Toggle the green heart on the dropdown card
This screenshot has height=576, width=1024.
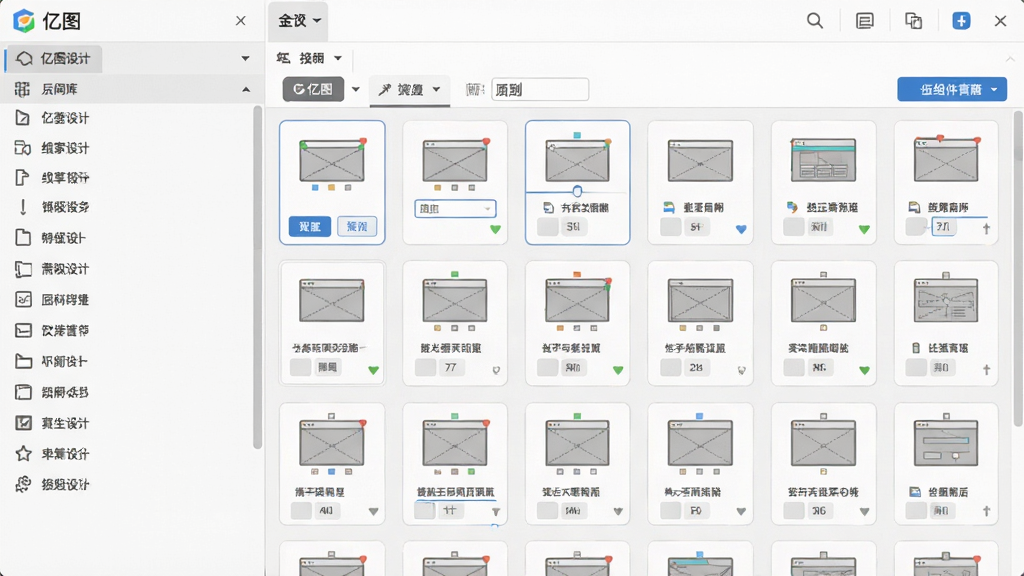[495, 229]
